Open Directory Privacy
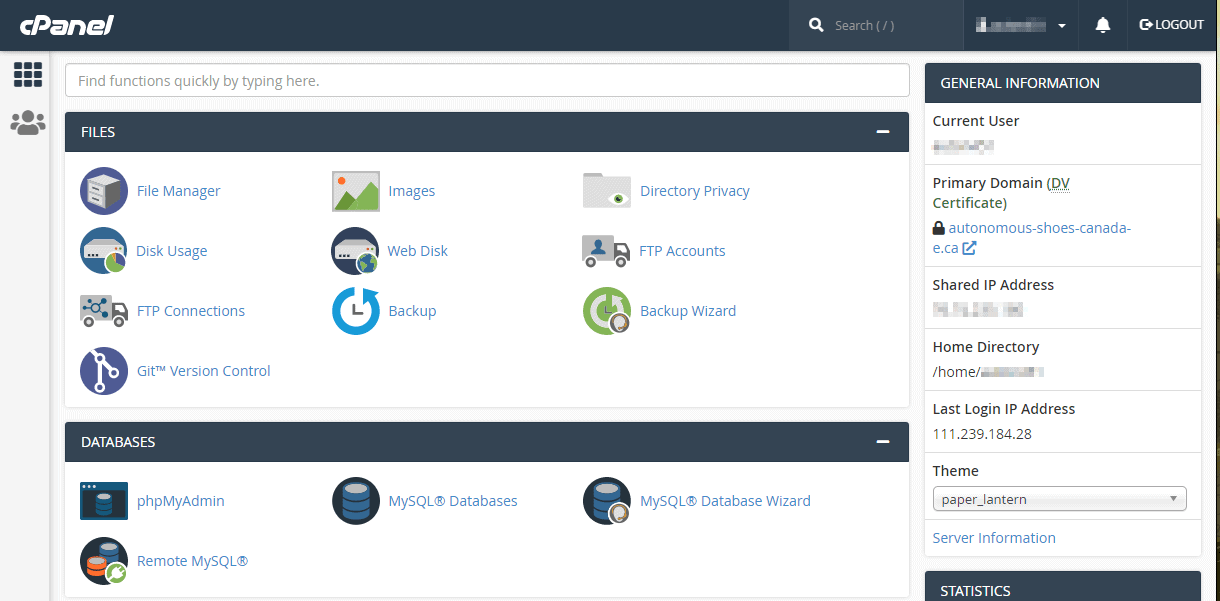Image resolution: width=1220 pixels, height=601 pixels. click(x=694, y=190)
